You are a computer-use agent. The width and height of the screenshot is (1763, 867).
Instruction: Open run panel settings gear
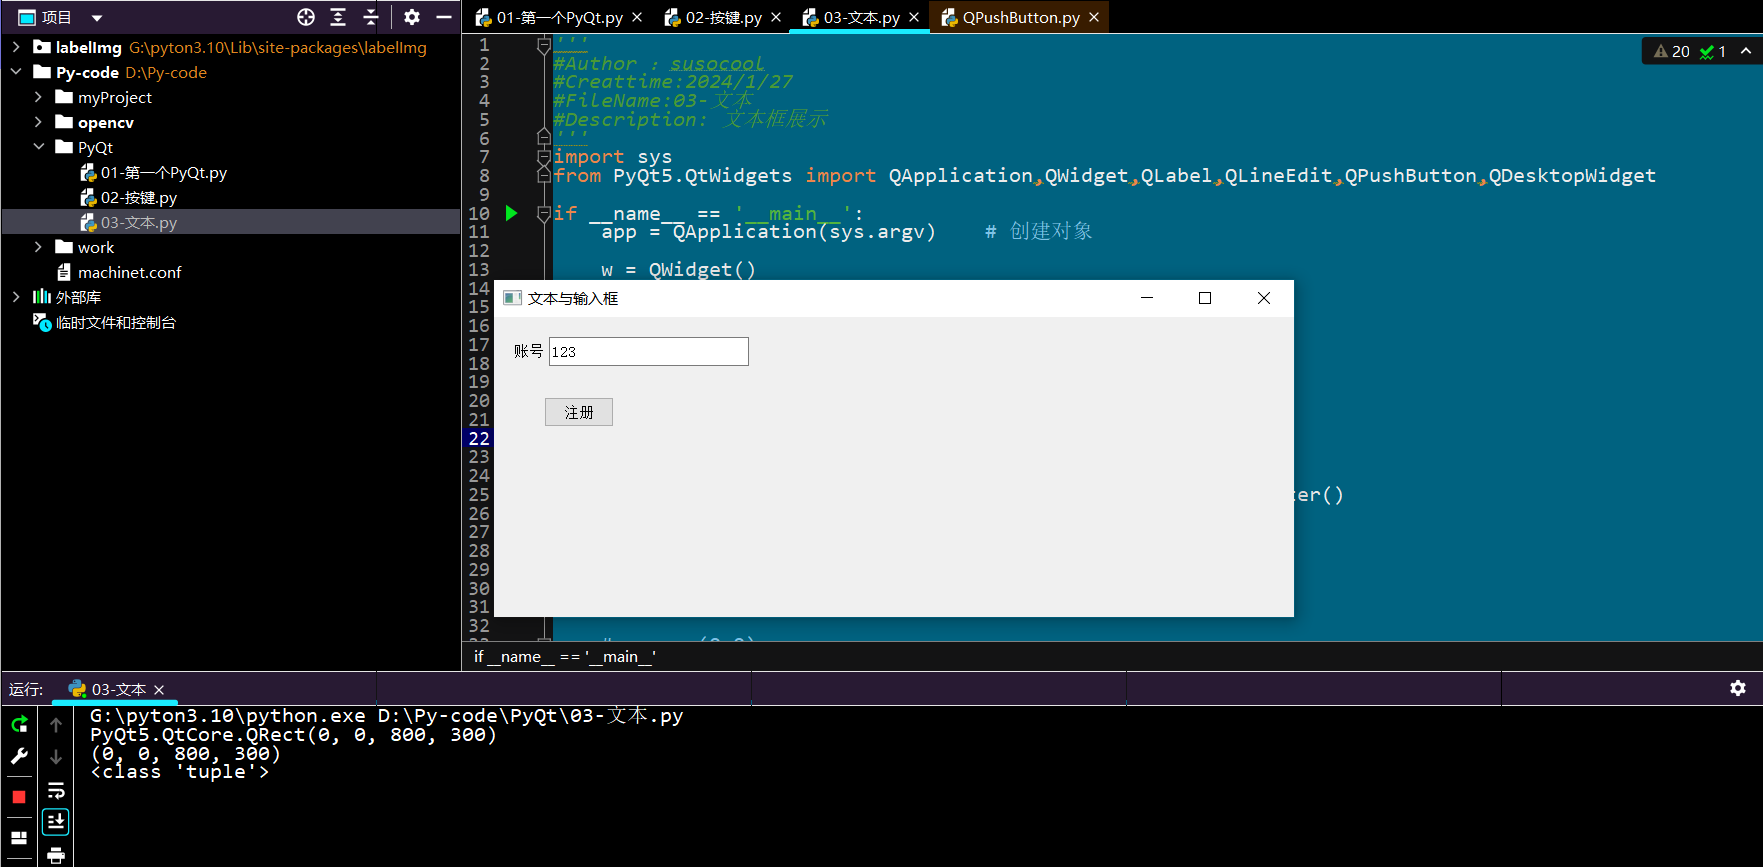[1738, 688]
